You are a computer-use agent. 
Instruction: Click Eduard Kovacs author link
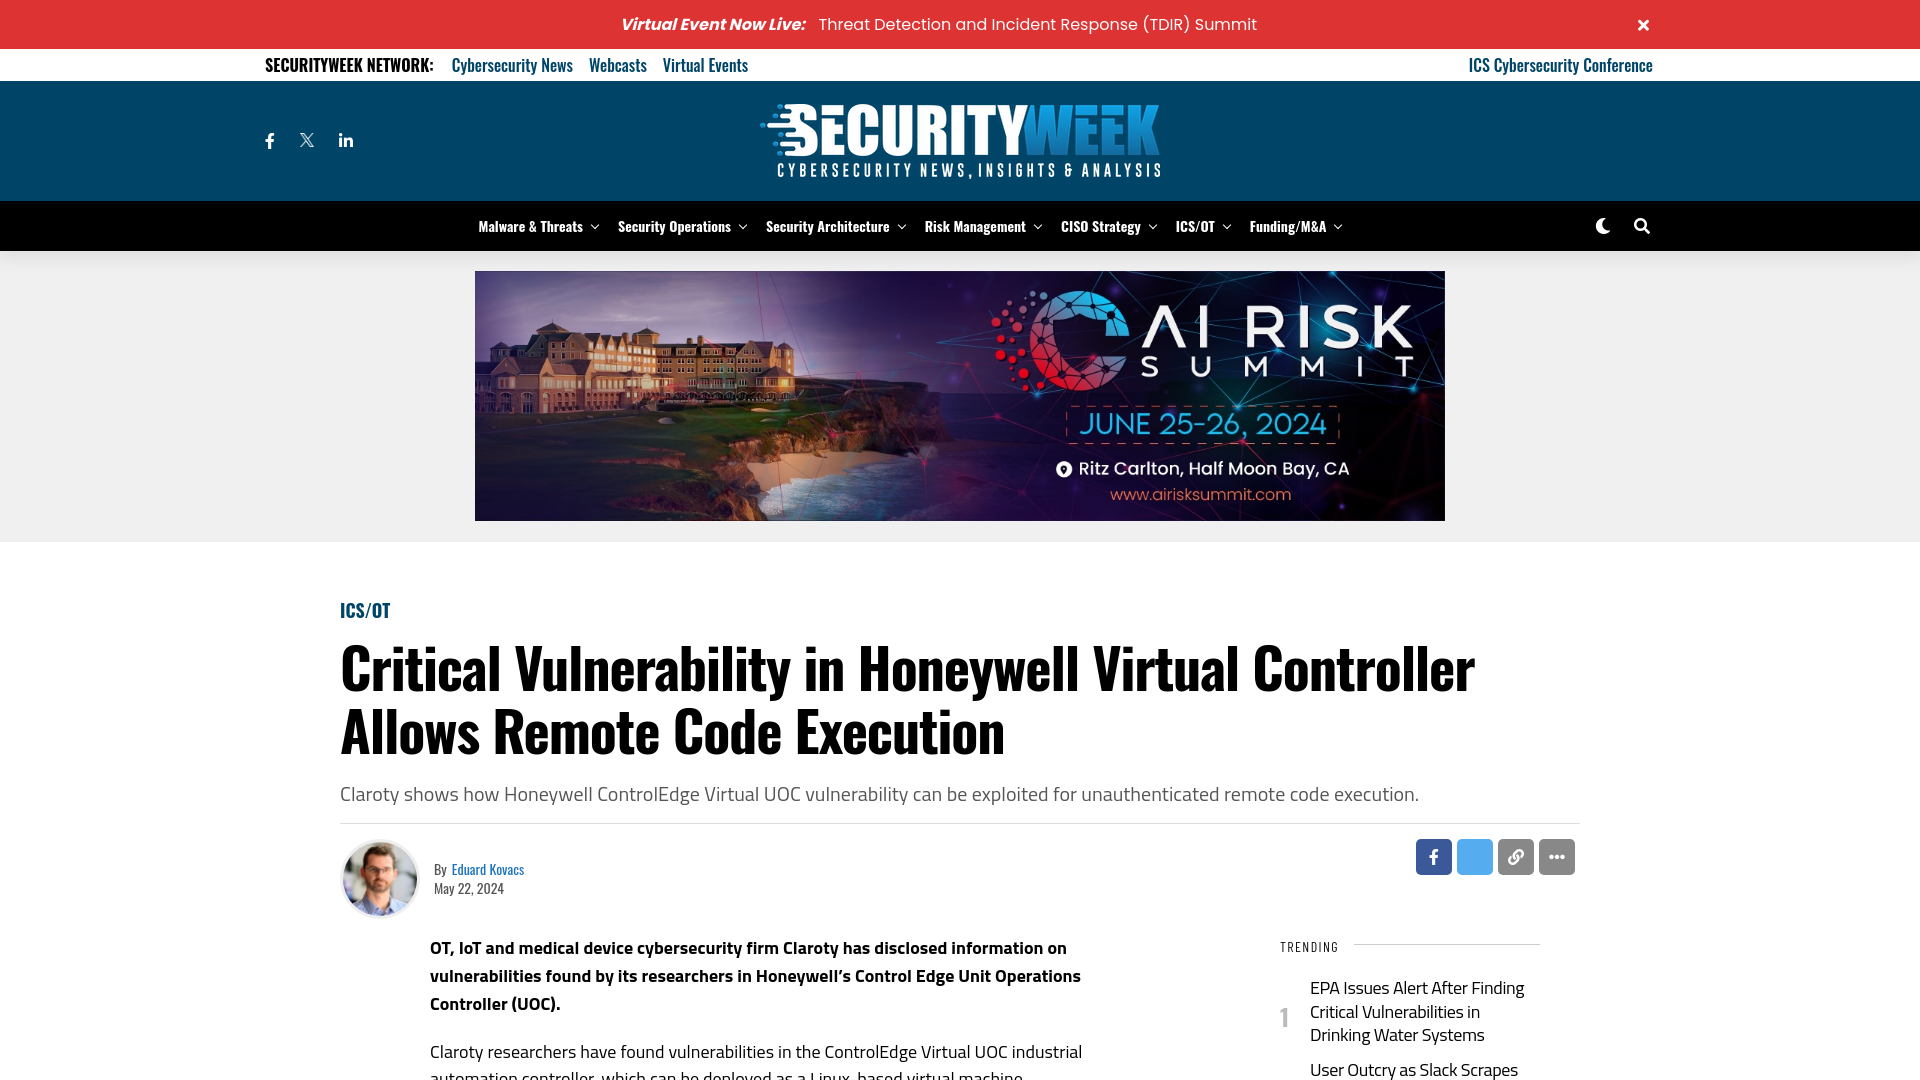pos(487,869)
